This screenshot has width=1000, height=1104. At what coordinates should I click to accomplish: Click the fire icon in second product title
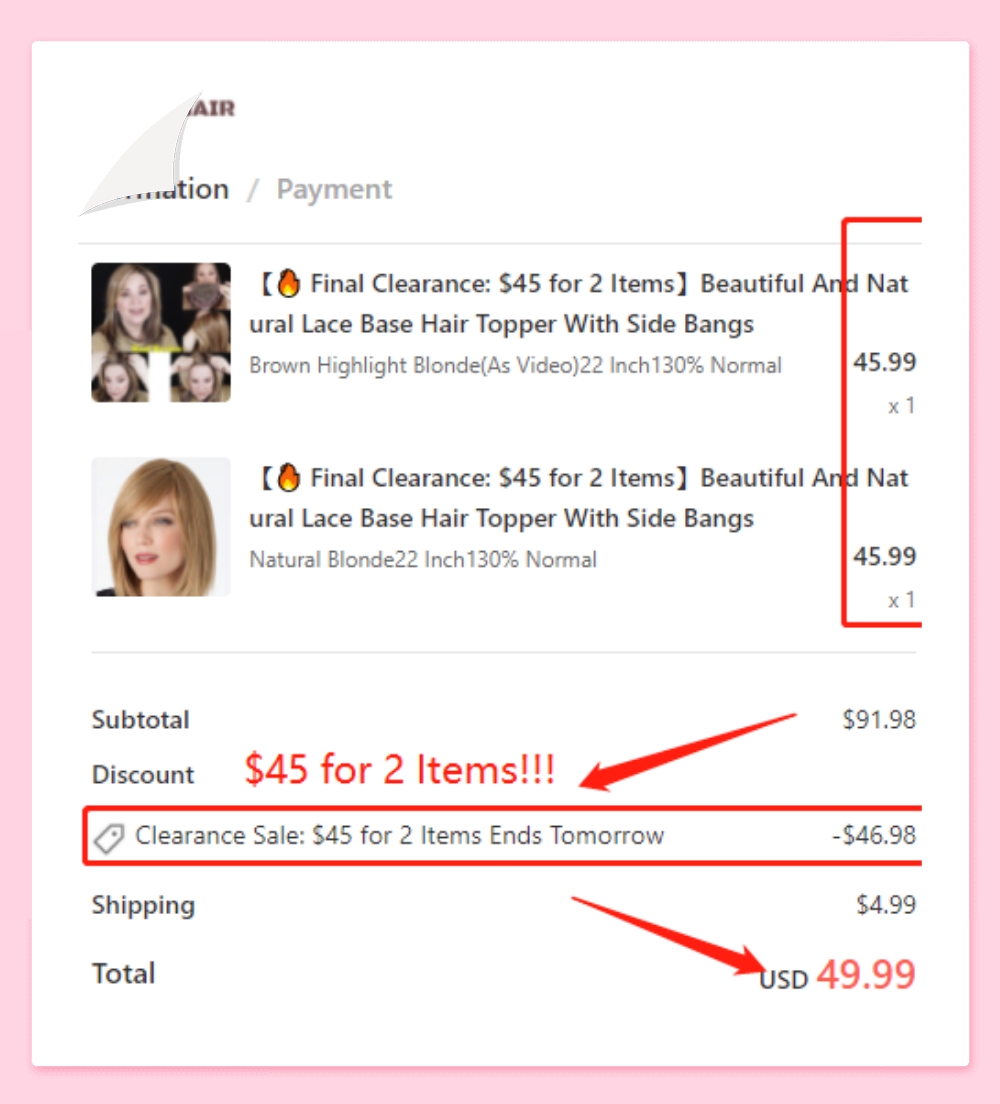[x=289, y=477]
